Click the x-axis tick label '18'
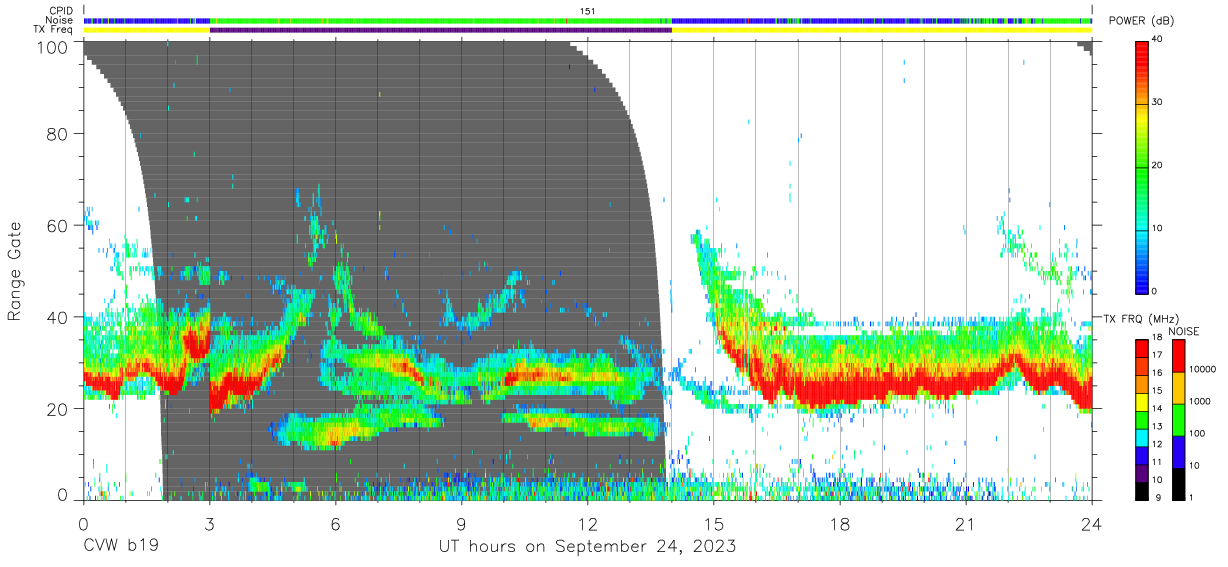1228x567 pixels. 840,525
